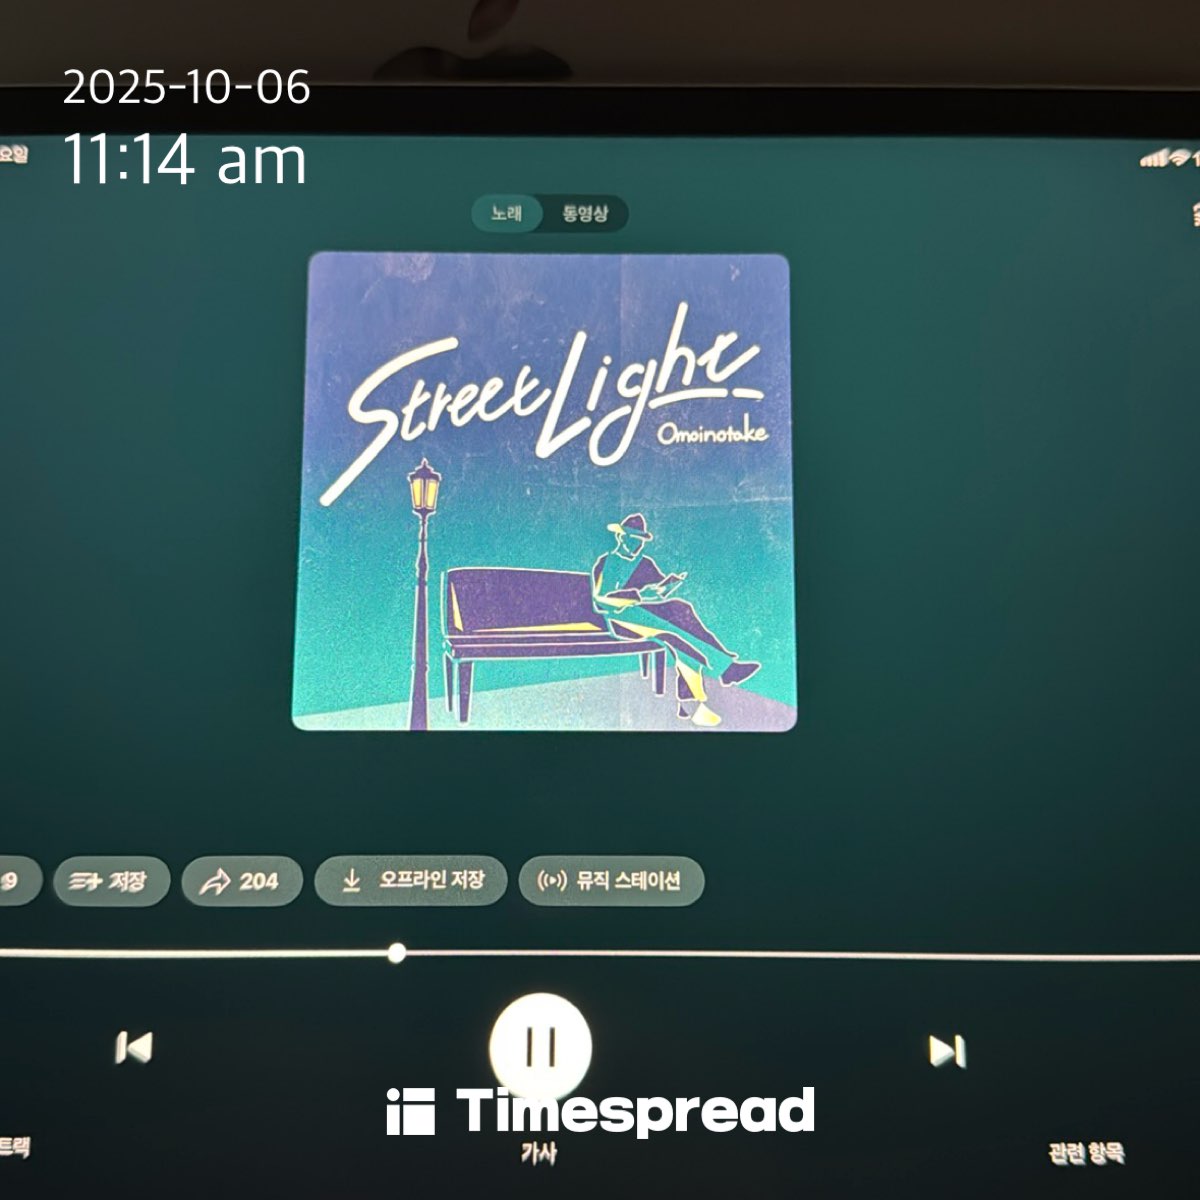This screenshot has height=1200, width=1200.
Task: Tap the 11:14 am timestamp overlay
Action: (185, 160)
